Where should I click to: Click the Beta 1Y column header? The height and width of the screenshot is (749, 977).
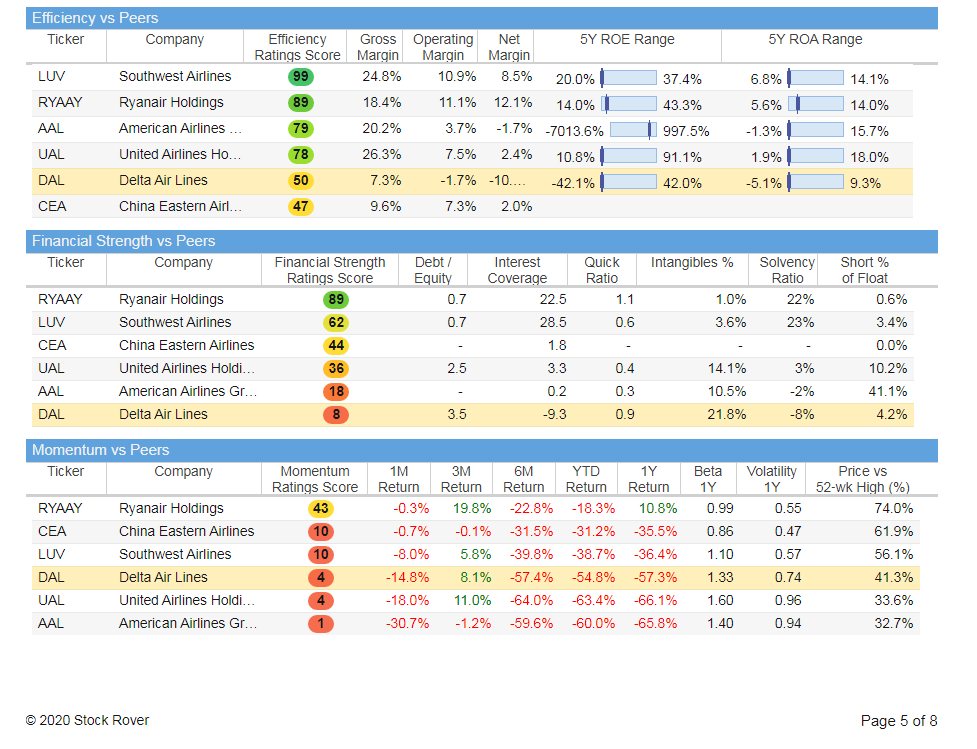[x=708, y=479]
